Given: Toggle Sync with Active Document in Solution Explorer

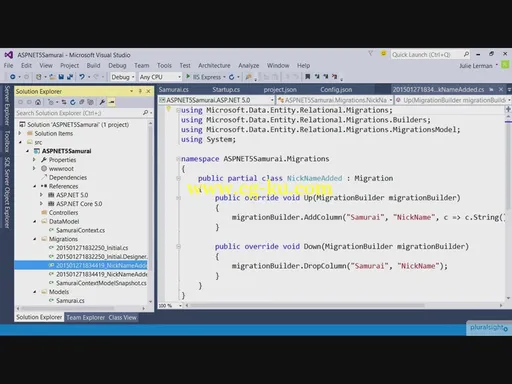Looking at the screenshot, I should (x=64, y=102).
